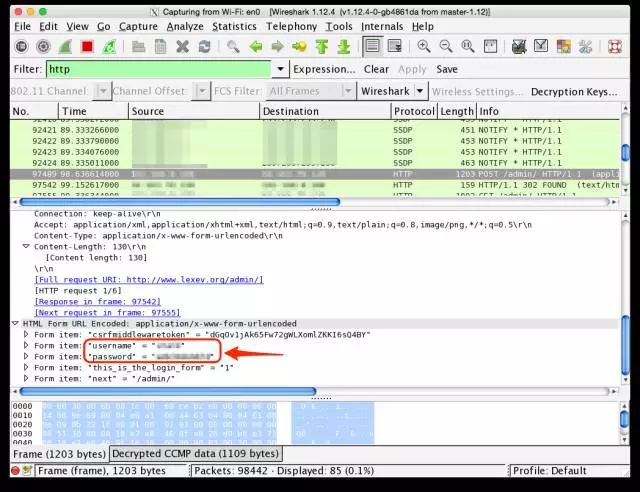Viewport: 640px width, 492px height.
Task: Click the lifebuoy Help icon in toolbar
Action: (613, 46)
